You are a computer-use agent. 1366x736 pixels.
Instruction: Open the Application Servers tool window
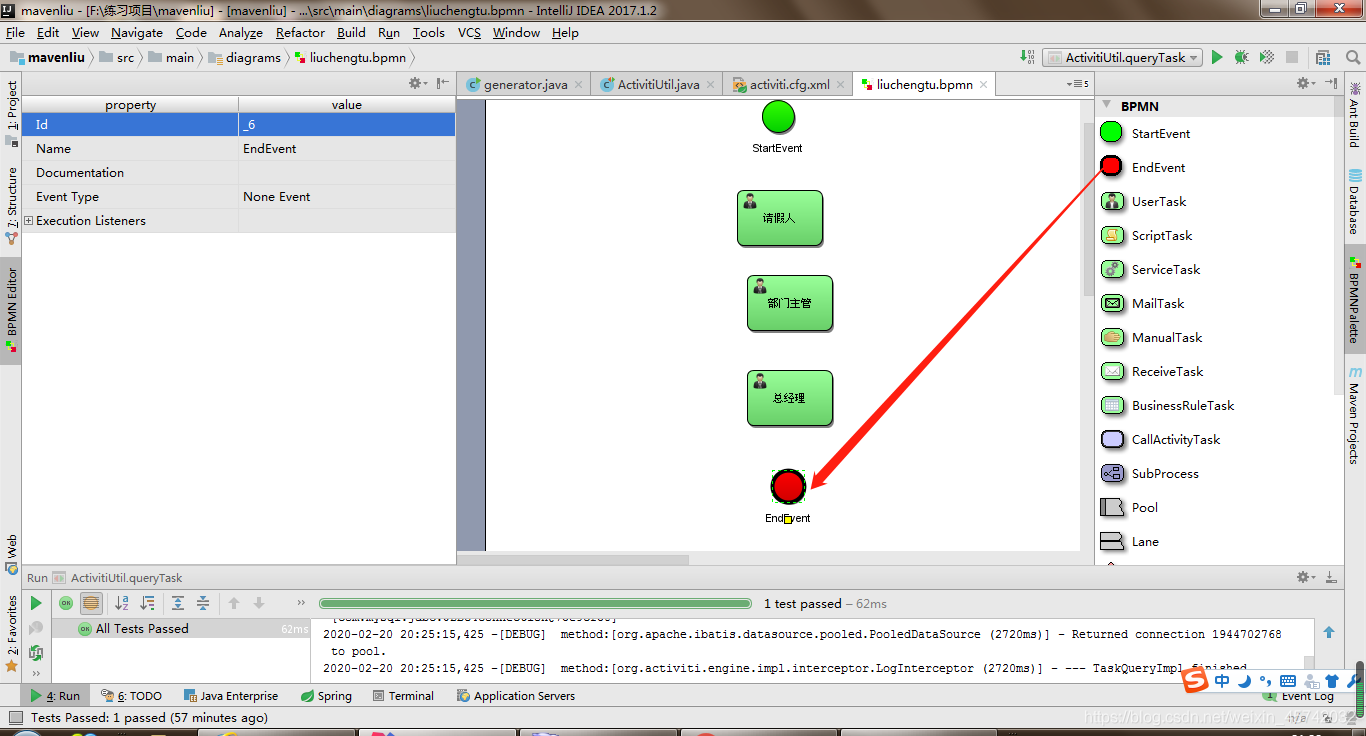[516, 696]
